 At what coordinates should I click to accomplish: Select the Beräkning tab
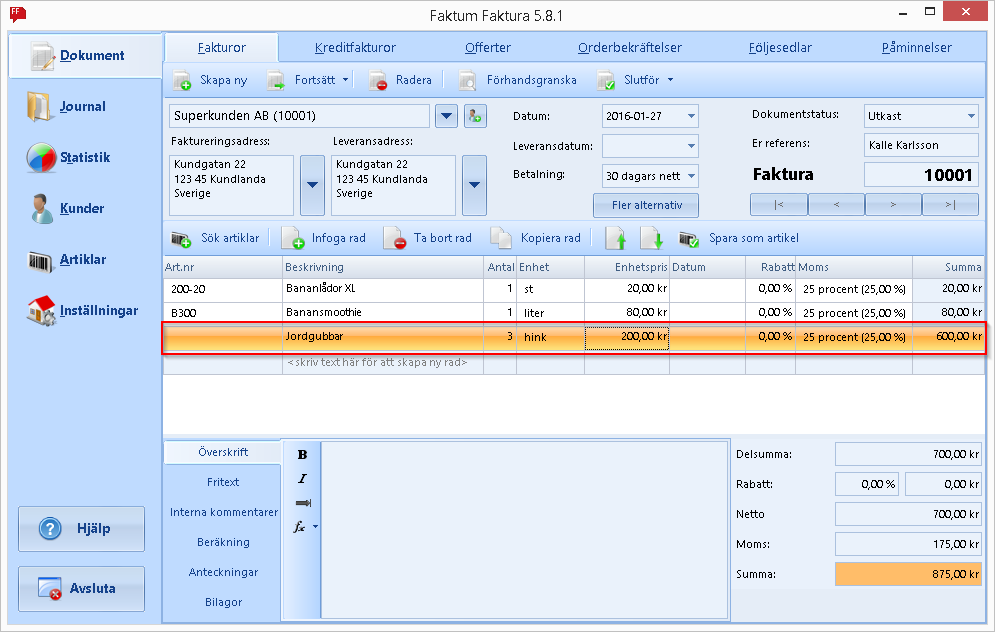tap(223, 543)
